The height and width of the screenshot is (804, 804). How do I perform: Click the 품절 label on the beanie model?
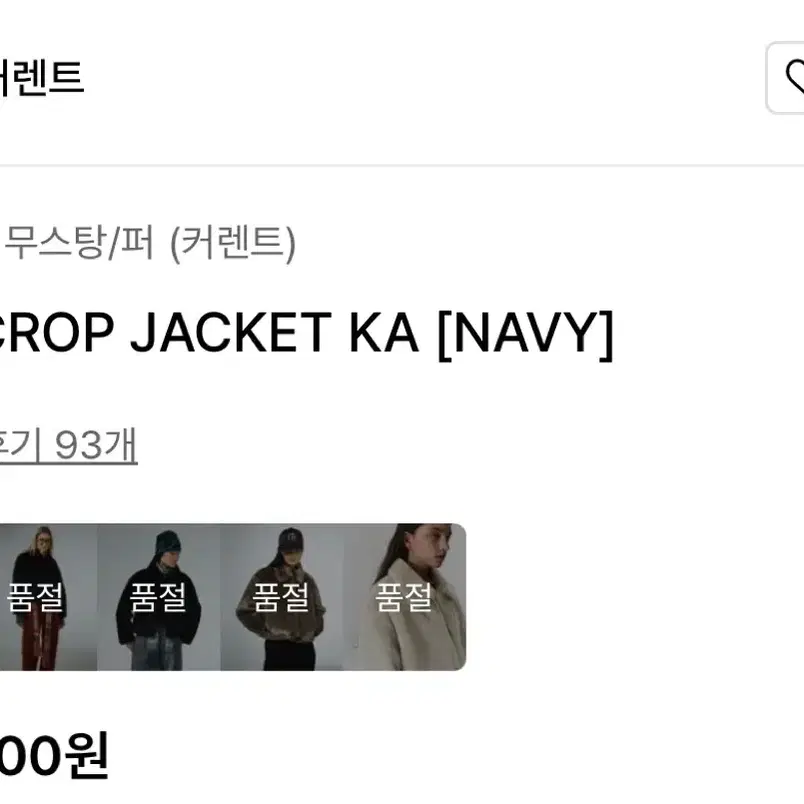tap(158, 597)
